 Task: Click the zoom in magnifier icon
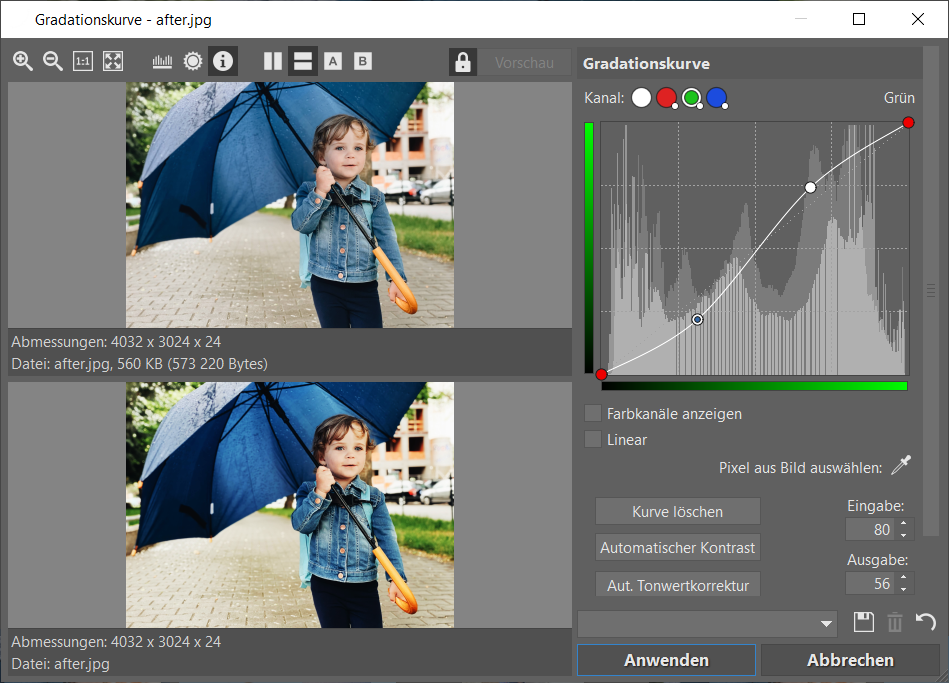[23, 61]
